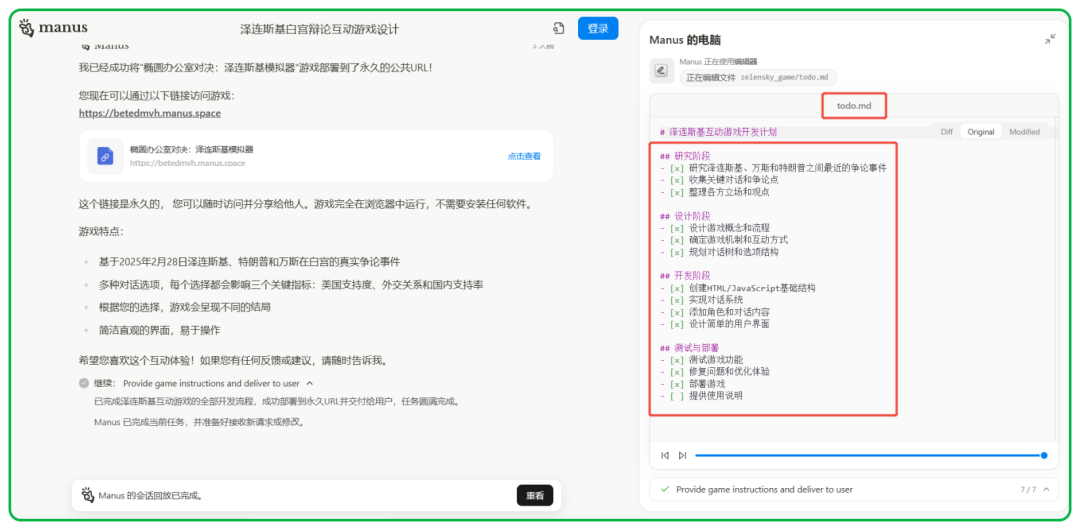
Task: Expand the 7 / 7 task progress chevron
Action: [x=1046, y=489]
